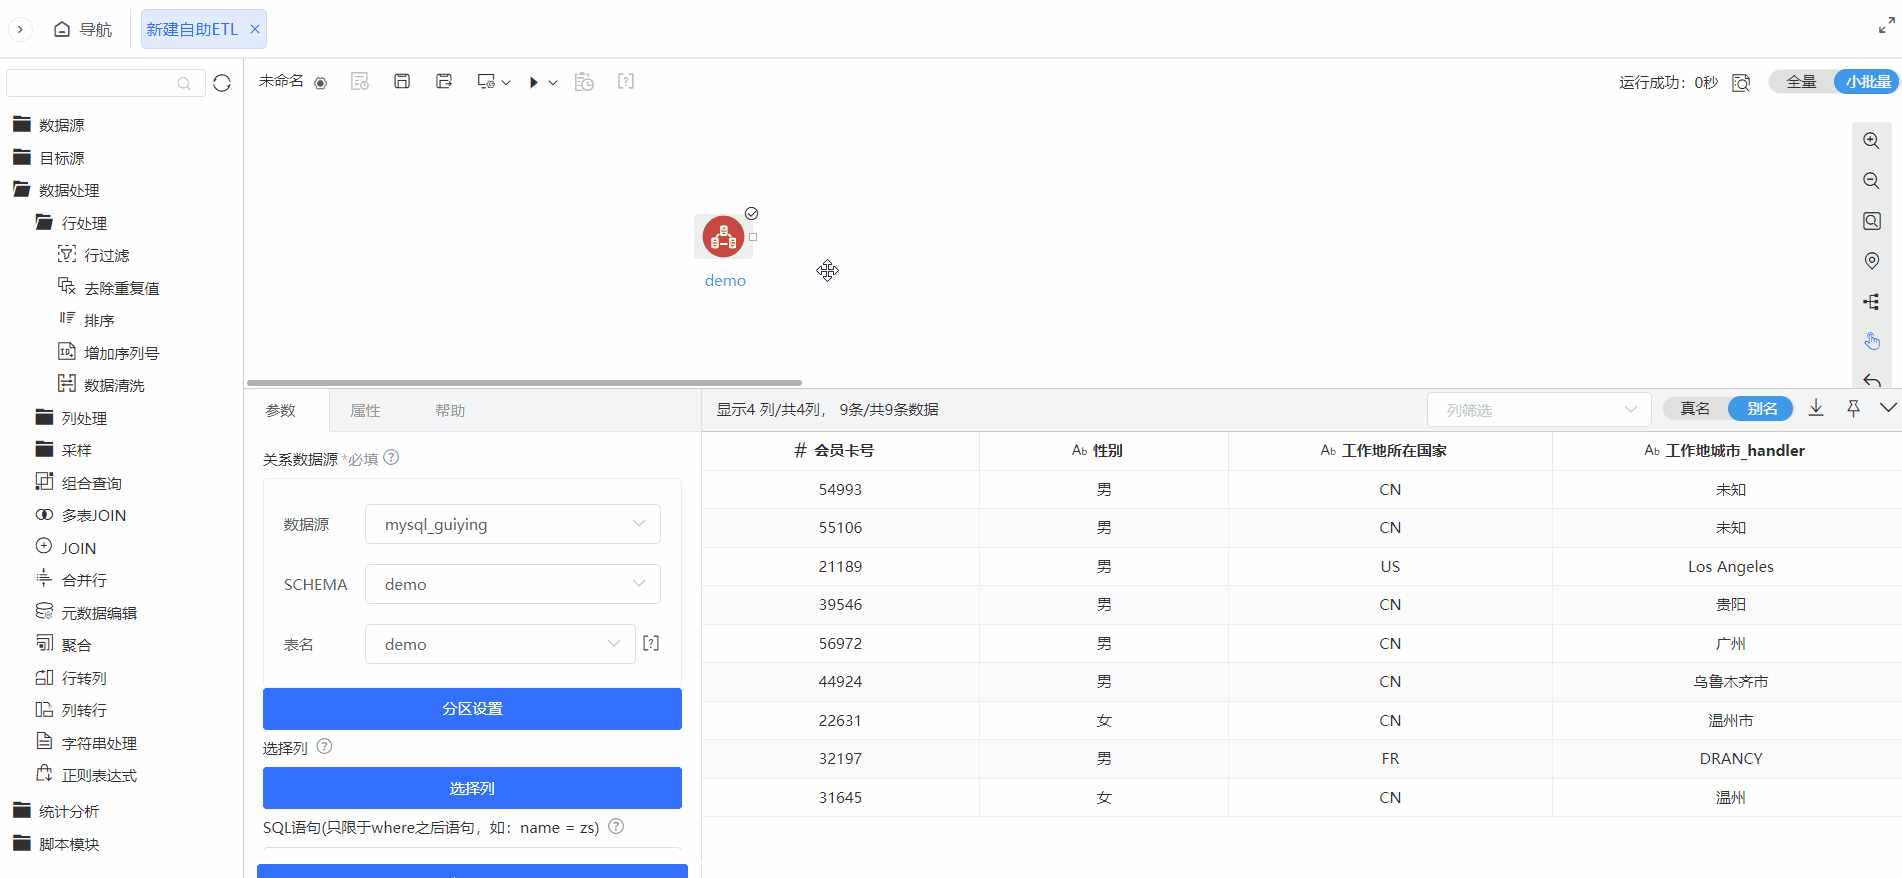Click the zoom out magnifier icon
The height and width of the screenshot is (878, 1902).
tap(1871, 182)
